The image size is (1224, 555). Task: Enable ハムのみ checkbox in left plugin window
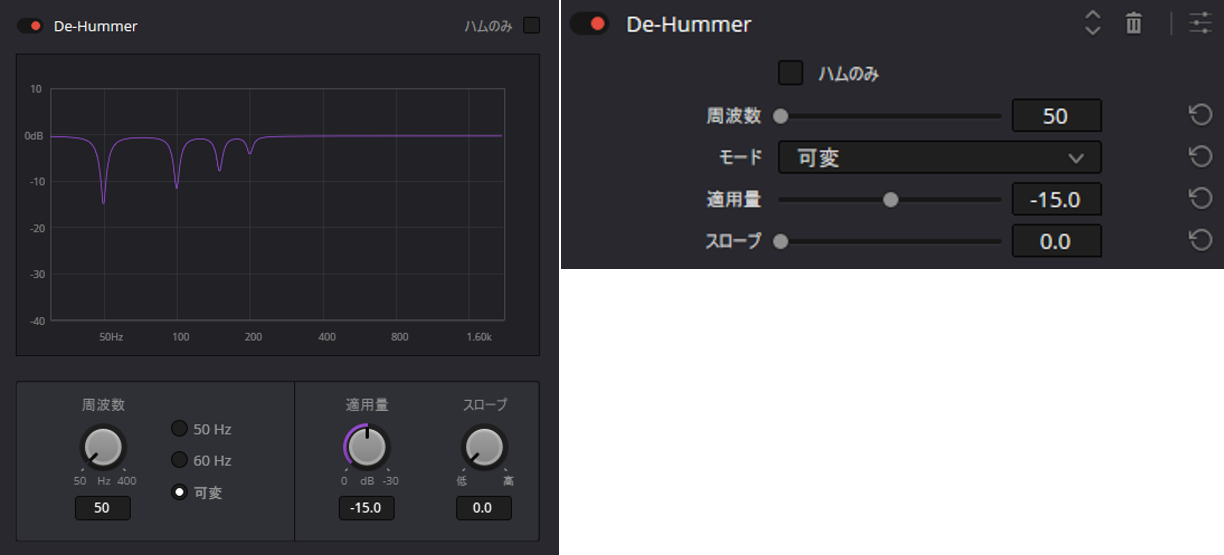(x=531, y=26)
